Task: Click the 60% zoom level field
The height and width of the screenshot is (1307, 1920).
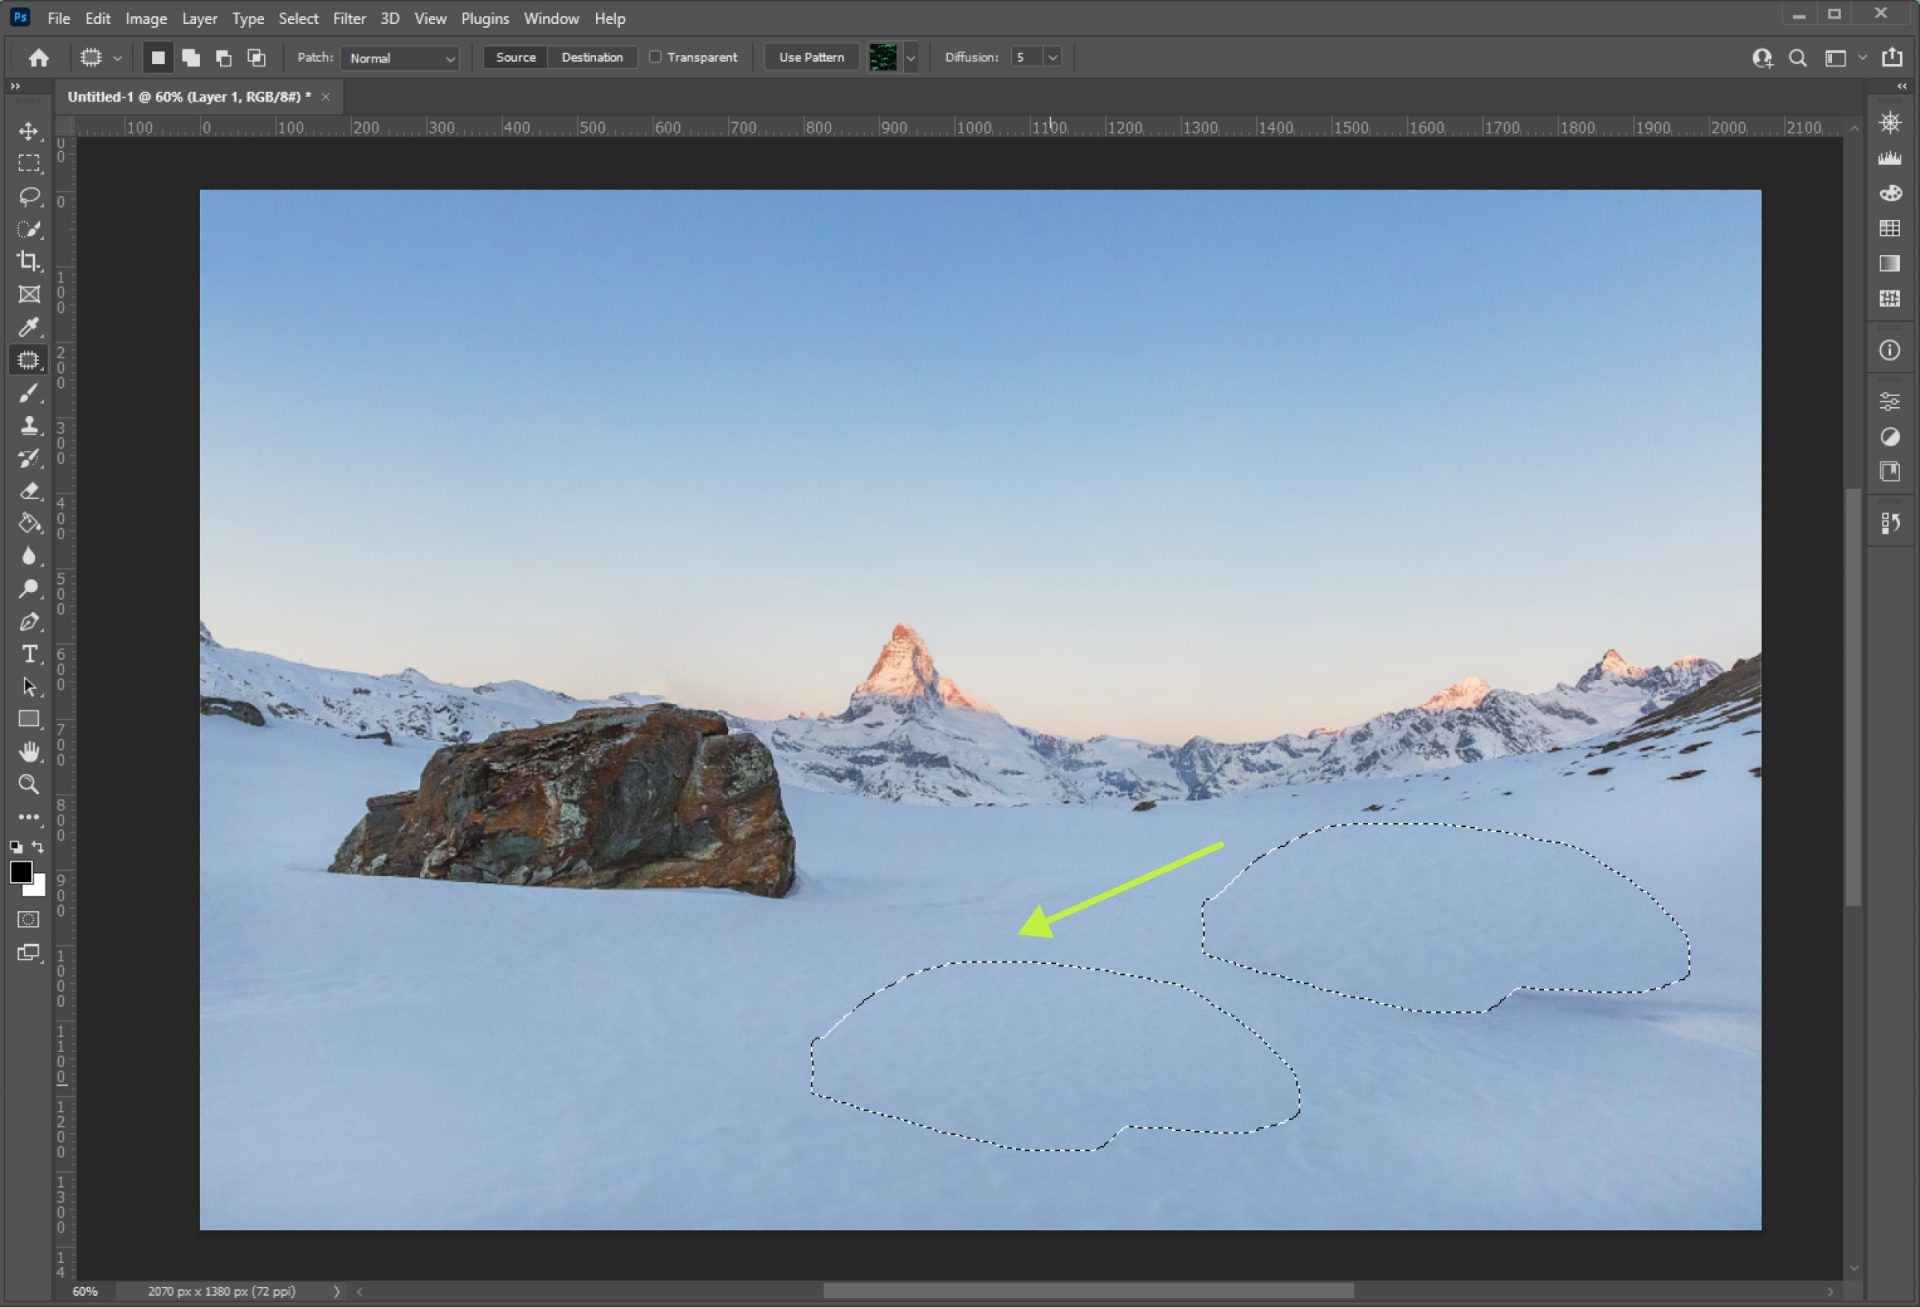Action: (x=85, y=1291)
